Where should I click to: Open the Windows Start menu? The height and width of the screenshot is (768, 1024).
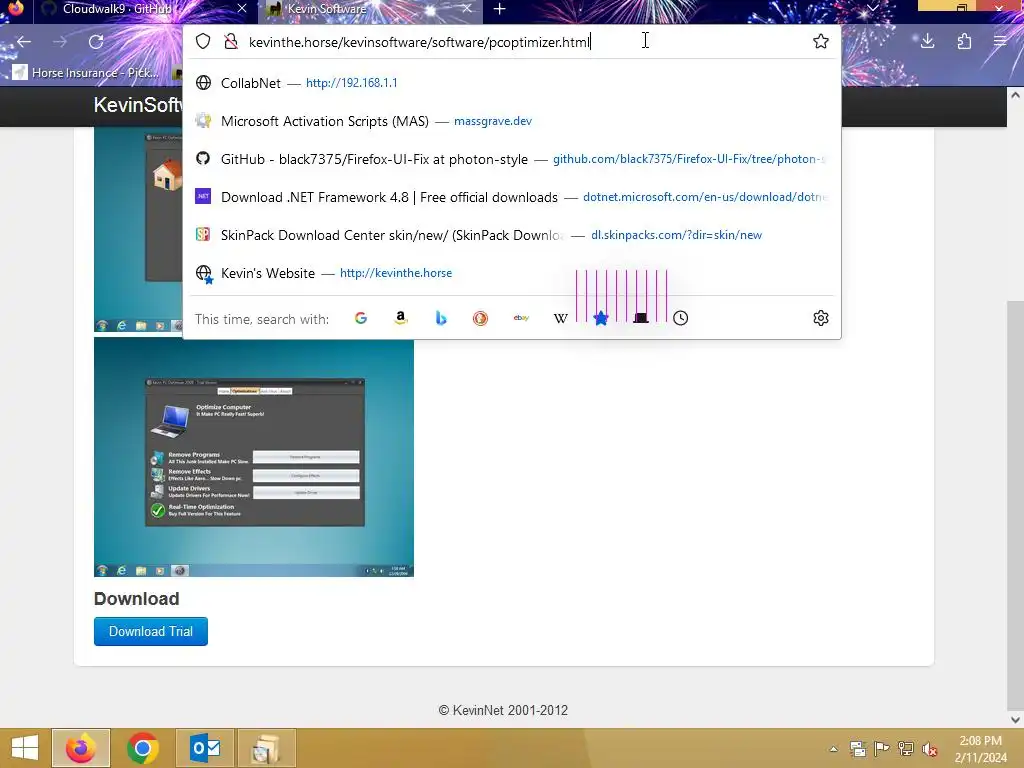25,748
